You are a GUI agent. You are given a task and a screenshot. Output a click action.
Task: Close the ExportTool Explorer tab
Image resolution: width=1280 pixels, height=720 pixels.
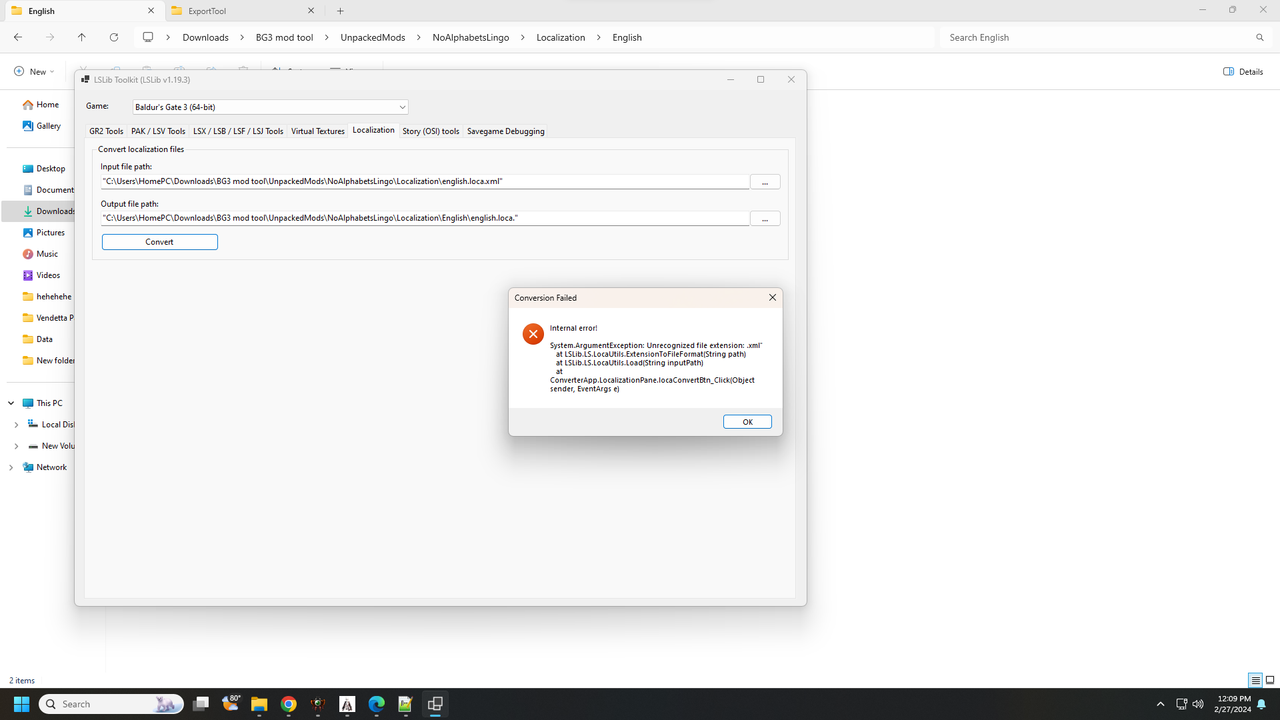[x=312, y=11]
